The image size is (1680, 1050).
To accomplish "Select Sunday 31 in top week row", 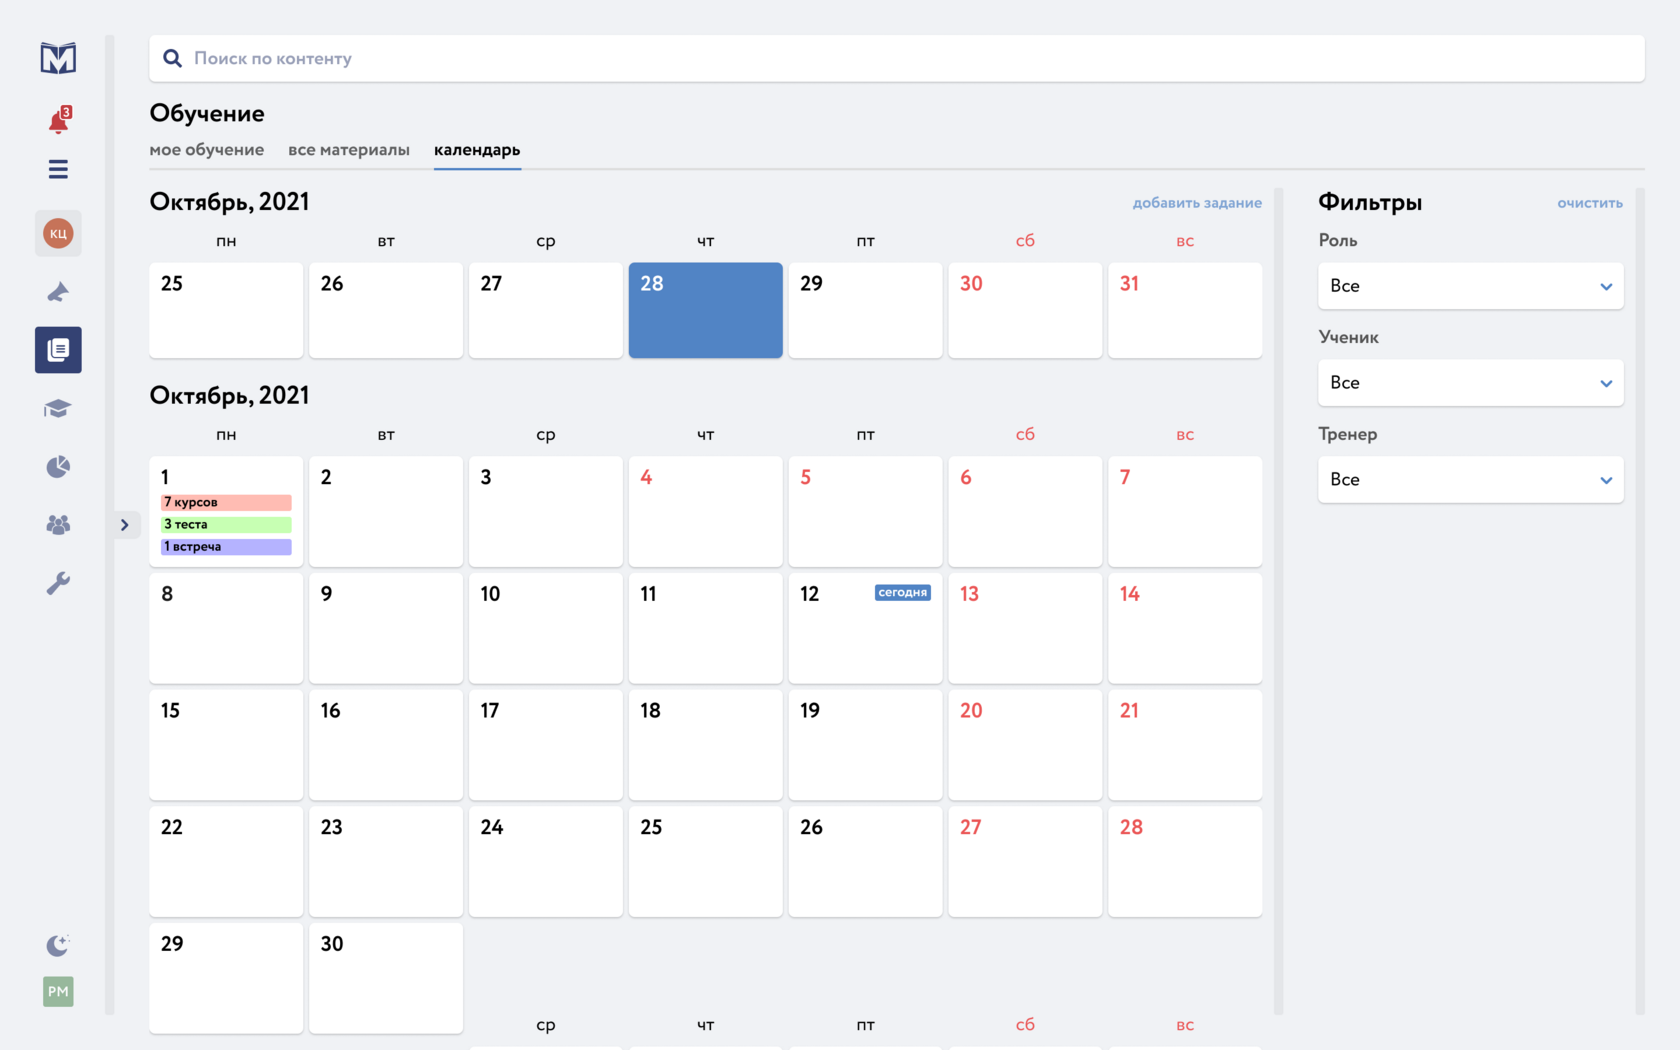I will [x=1185, y=310].
